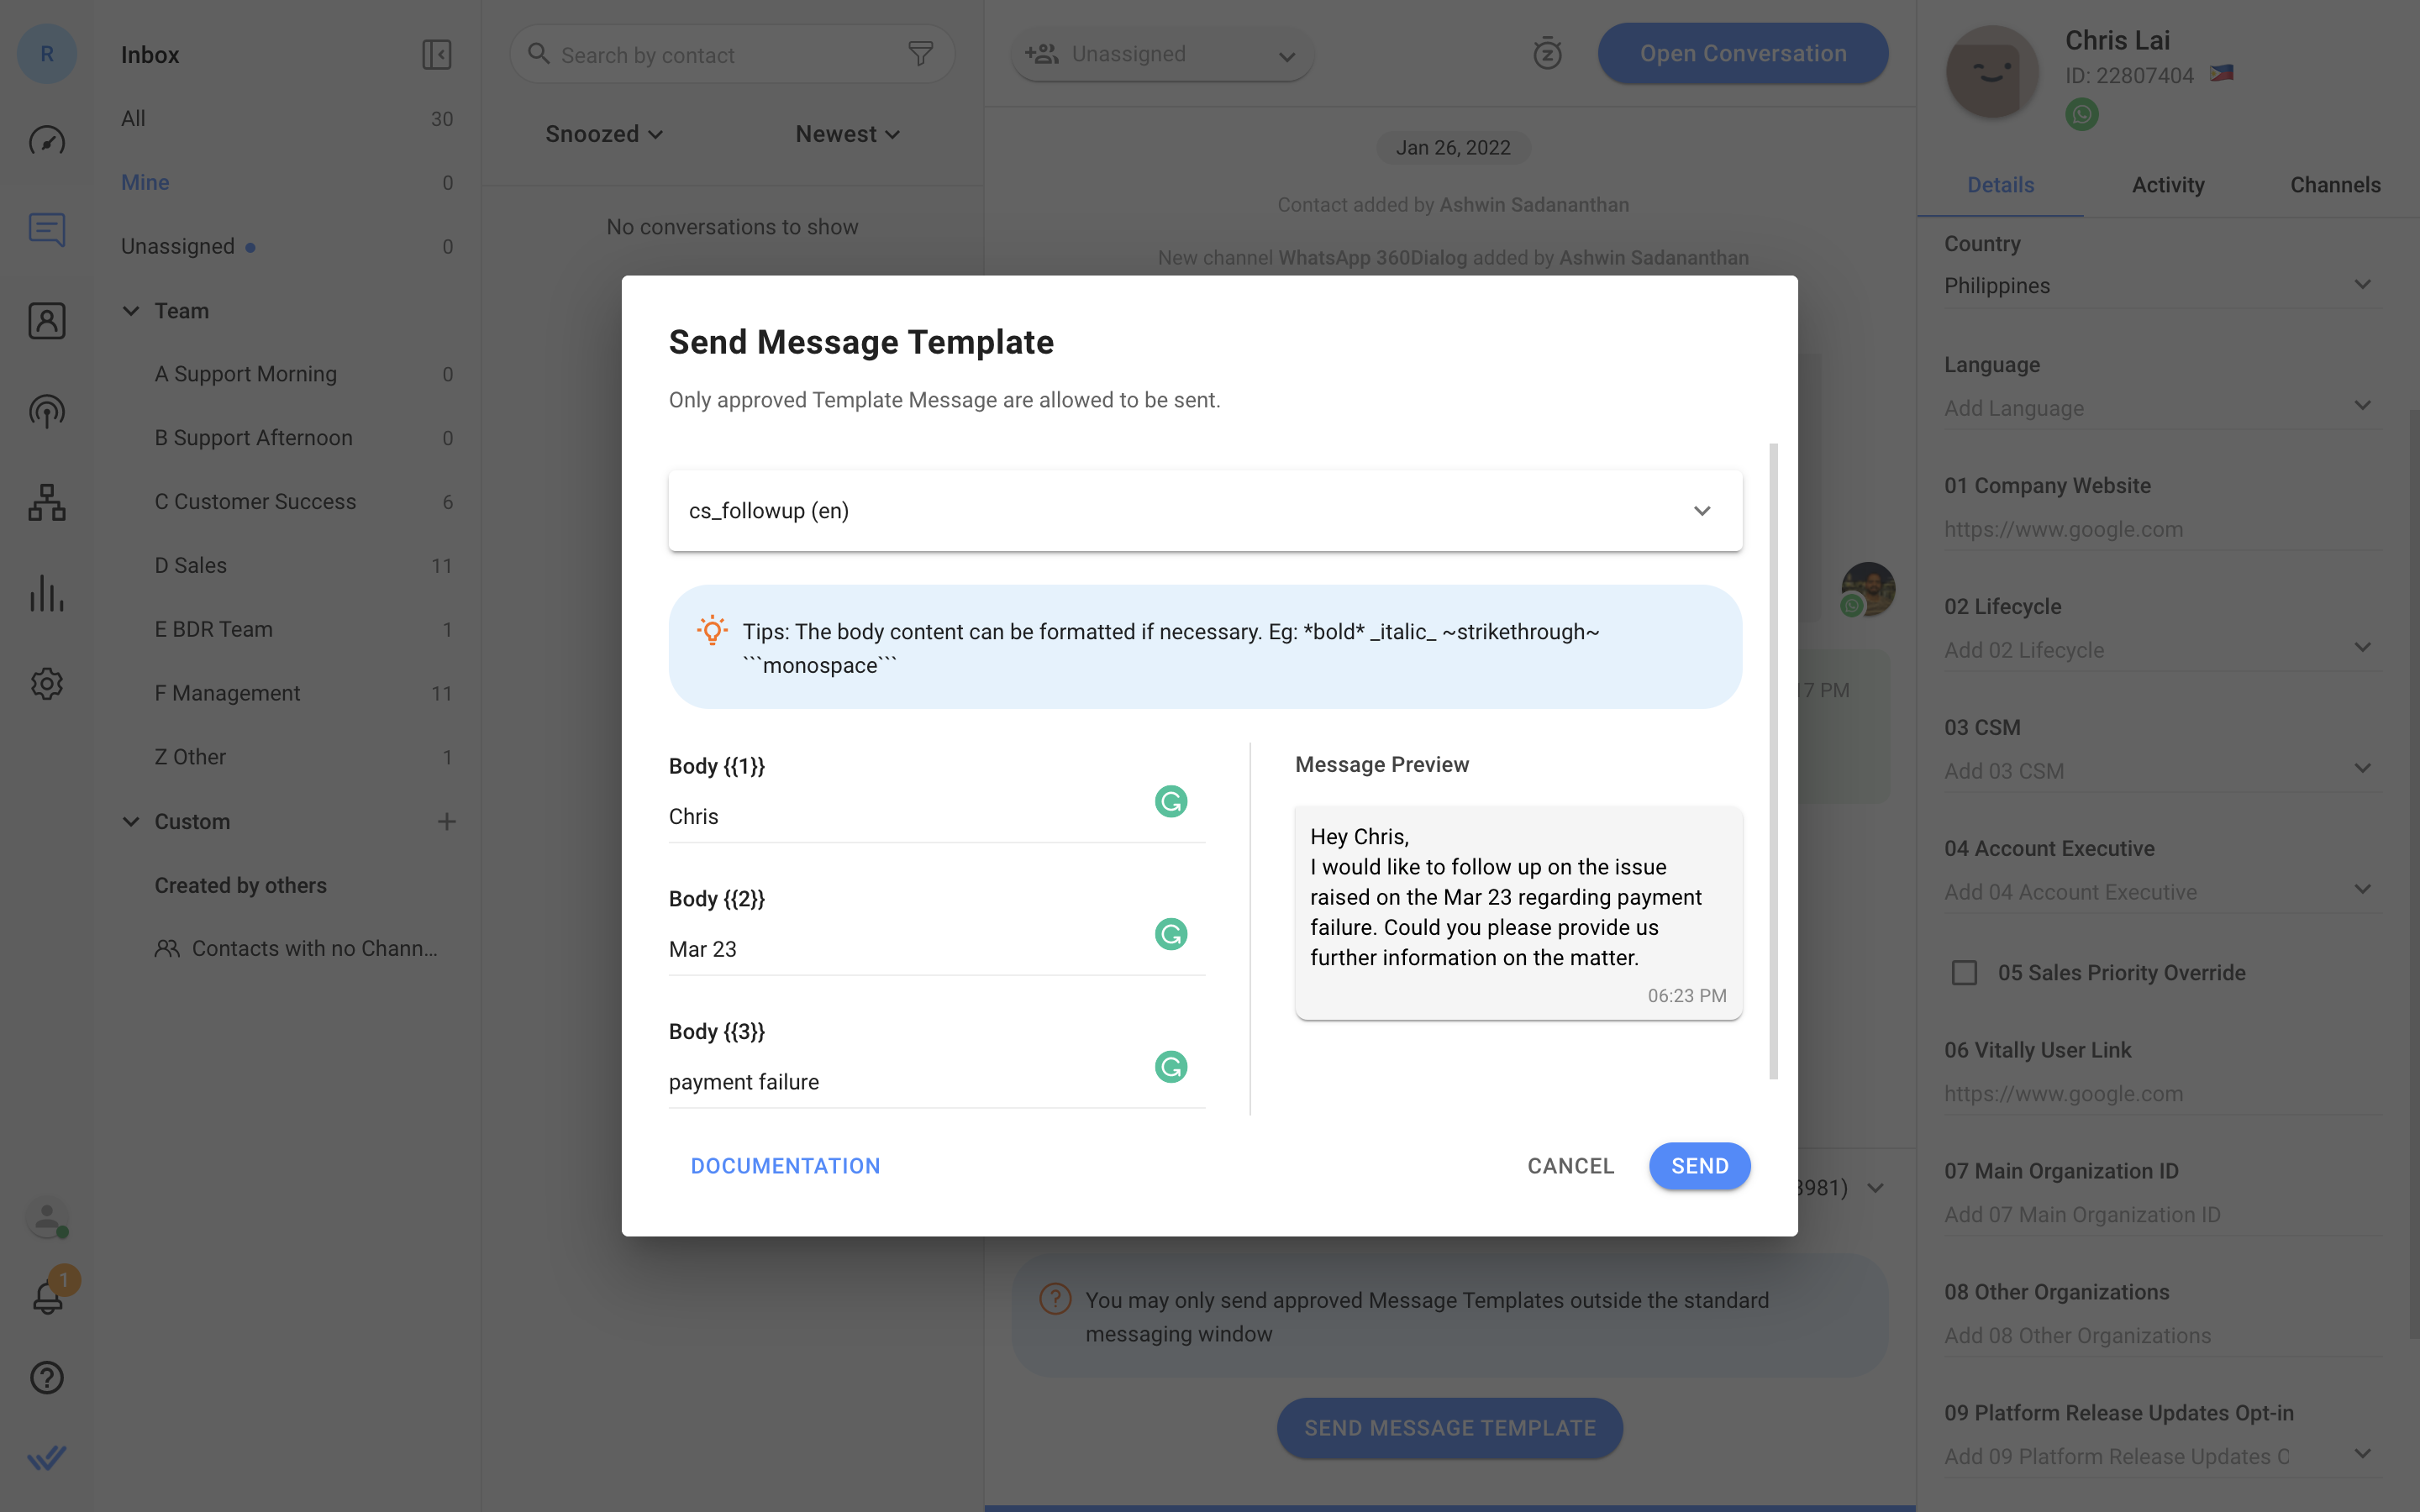2420x1512 pixels.
Task: Switch to the Channels tab
Action: pyautogui.click(x=2334, y=185)
